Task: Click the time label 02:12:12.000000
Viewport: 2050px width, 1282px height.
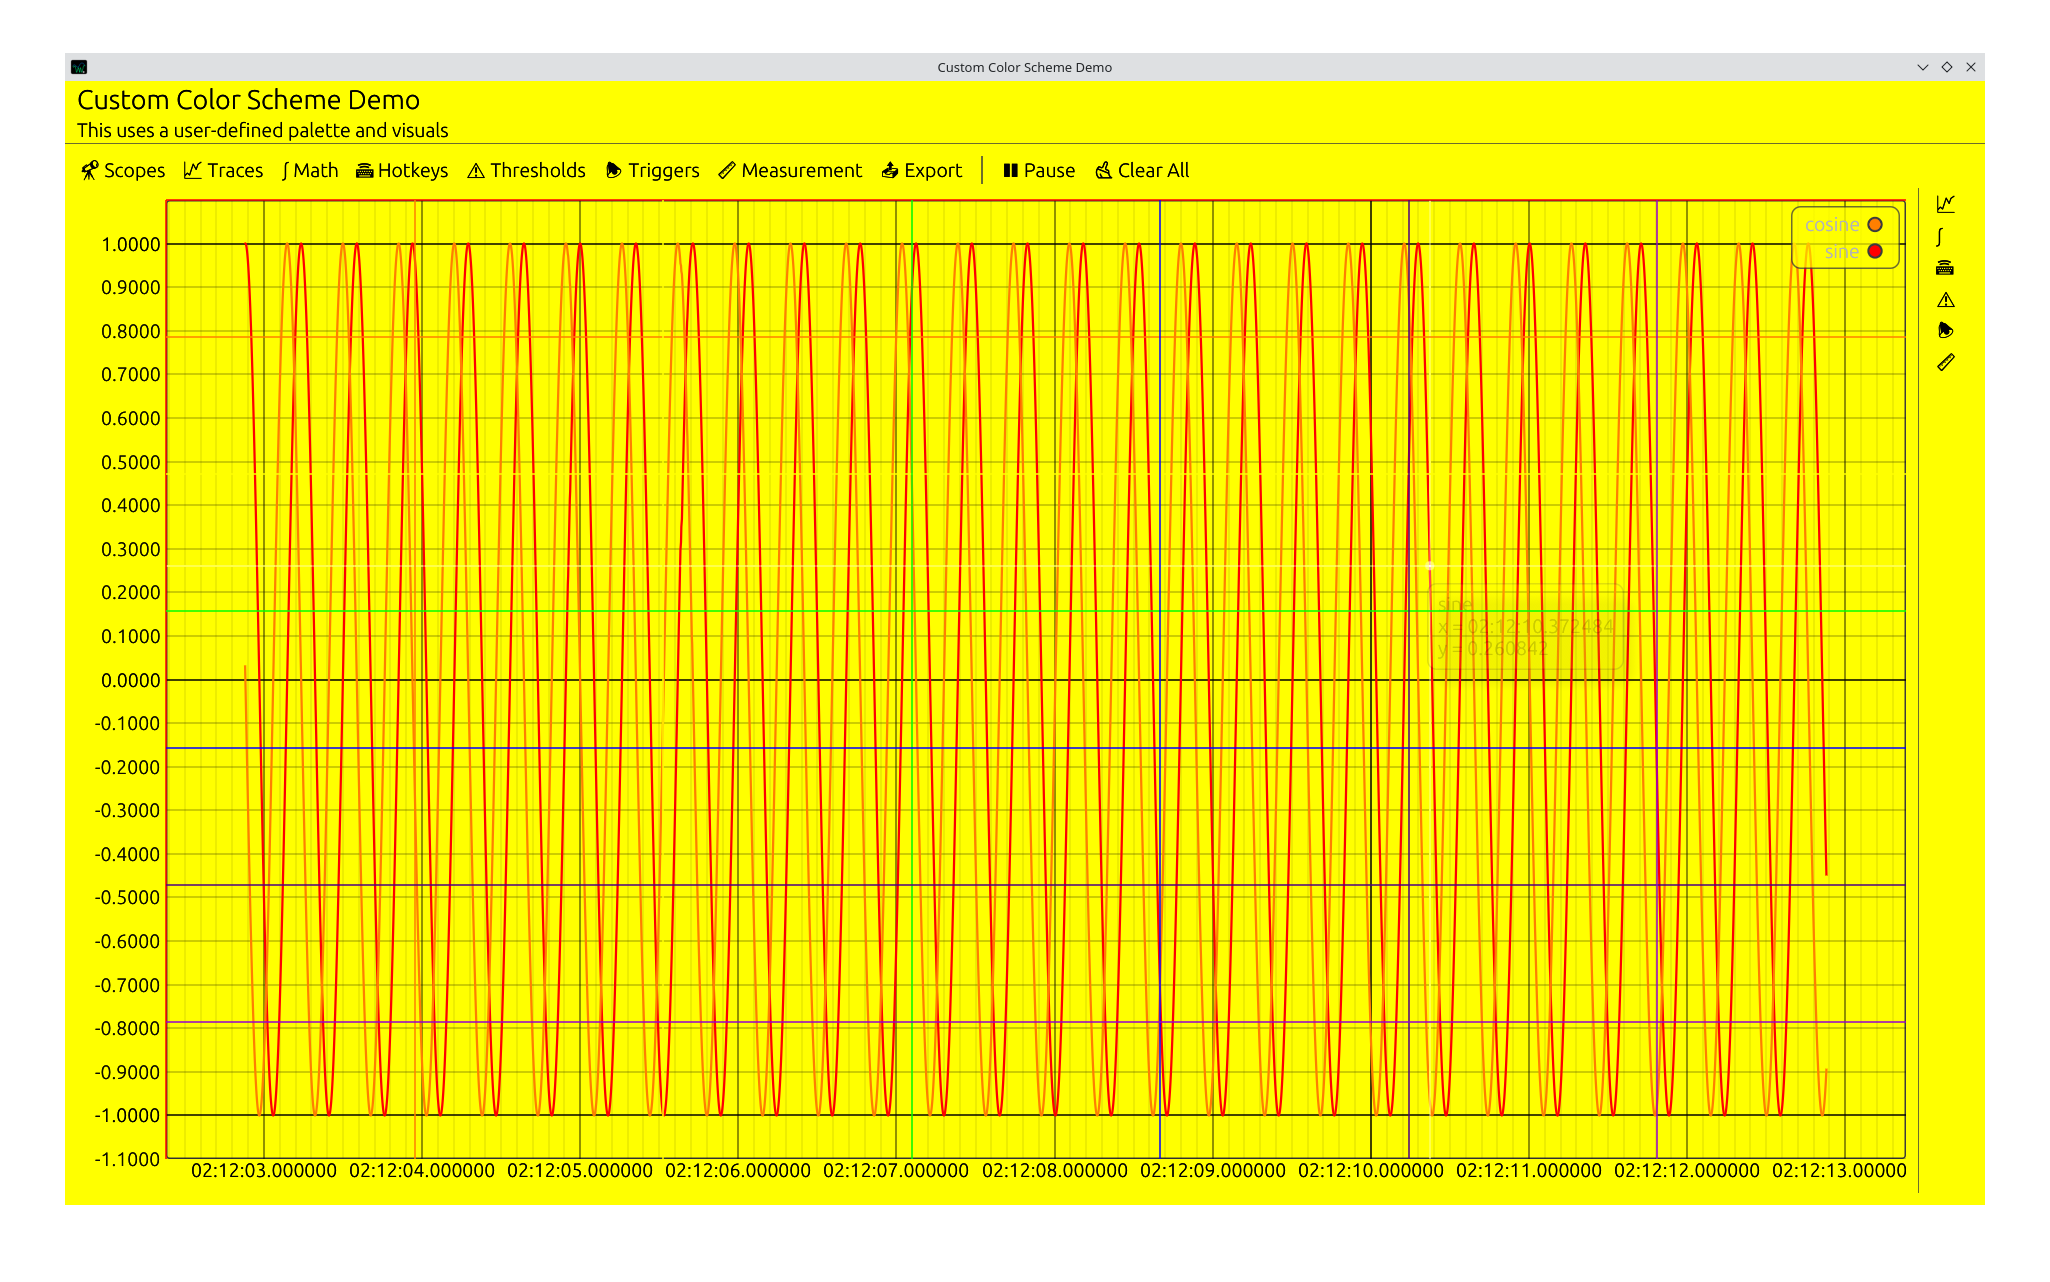Action: point(1687,1171)
